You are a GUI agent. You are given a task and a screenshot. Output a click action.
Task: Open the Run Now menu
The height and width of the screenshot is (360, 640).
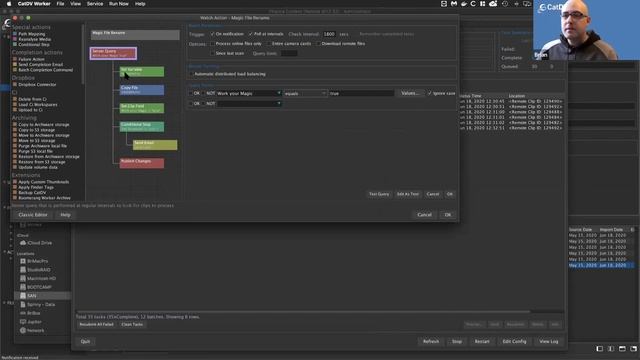119,4
